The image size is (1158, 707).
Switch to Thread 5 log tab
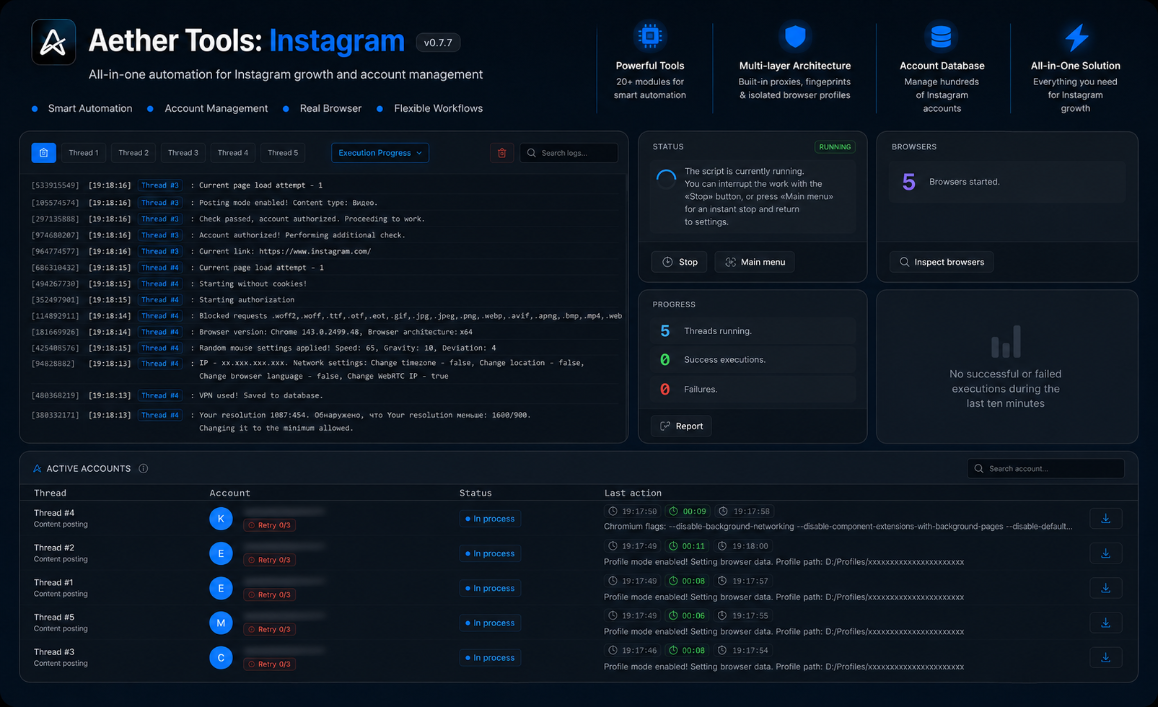(x=283, y=153)
